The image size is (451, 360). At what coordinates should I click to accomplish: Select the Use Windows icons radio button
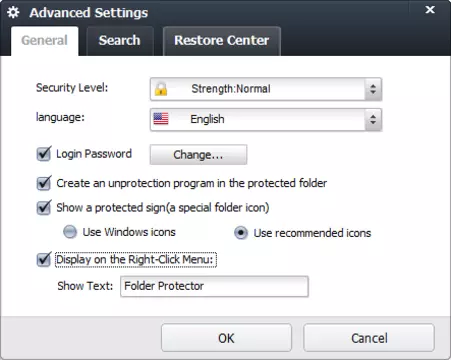(x=70, y=232)
